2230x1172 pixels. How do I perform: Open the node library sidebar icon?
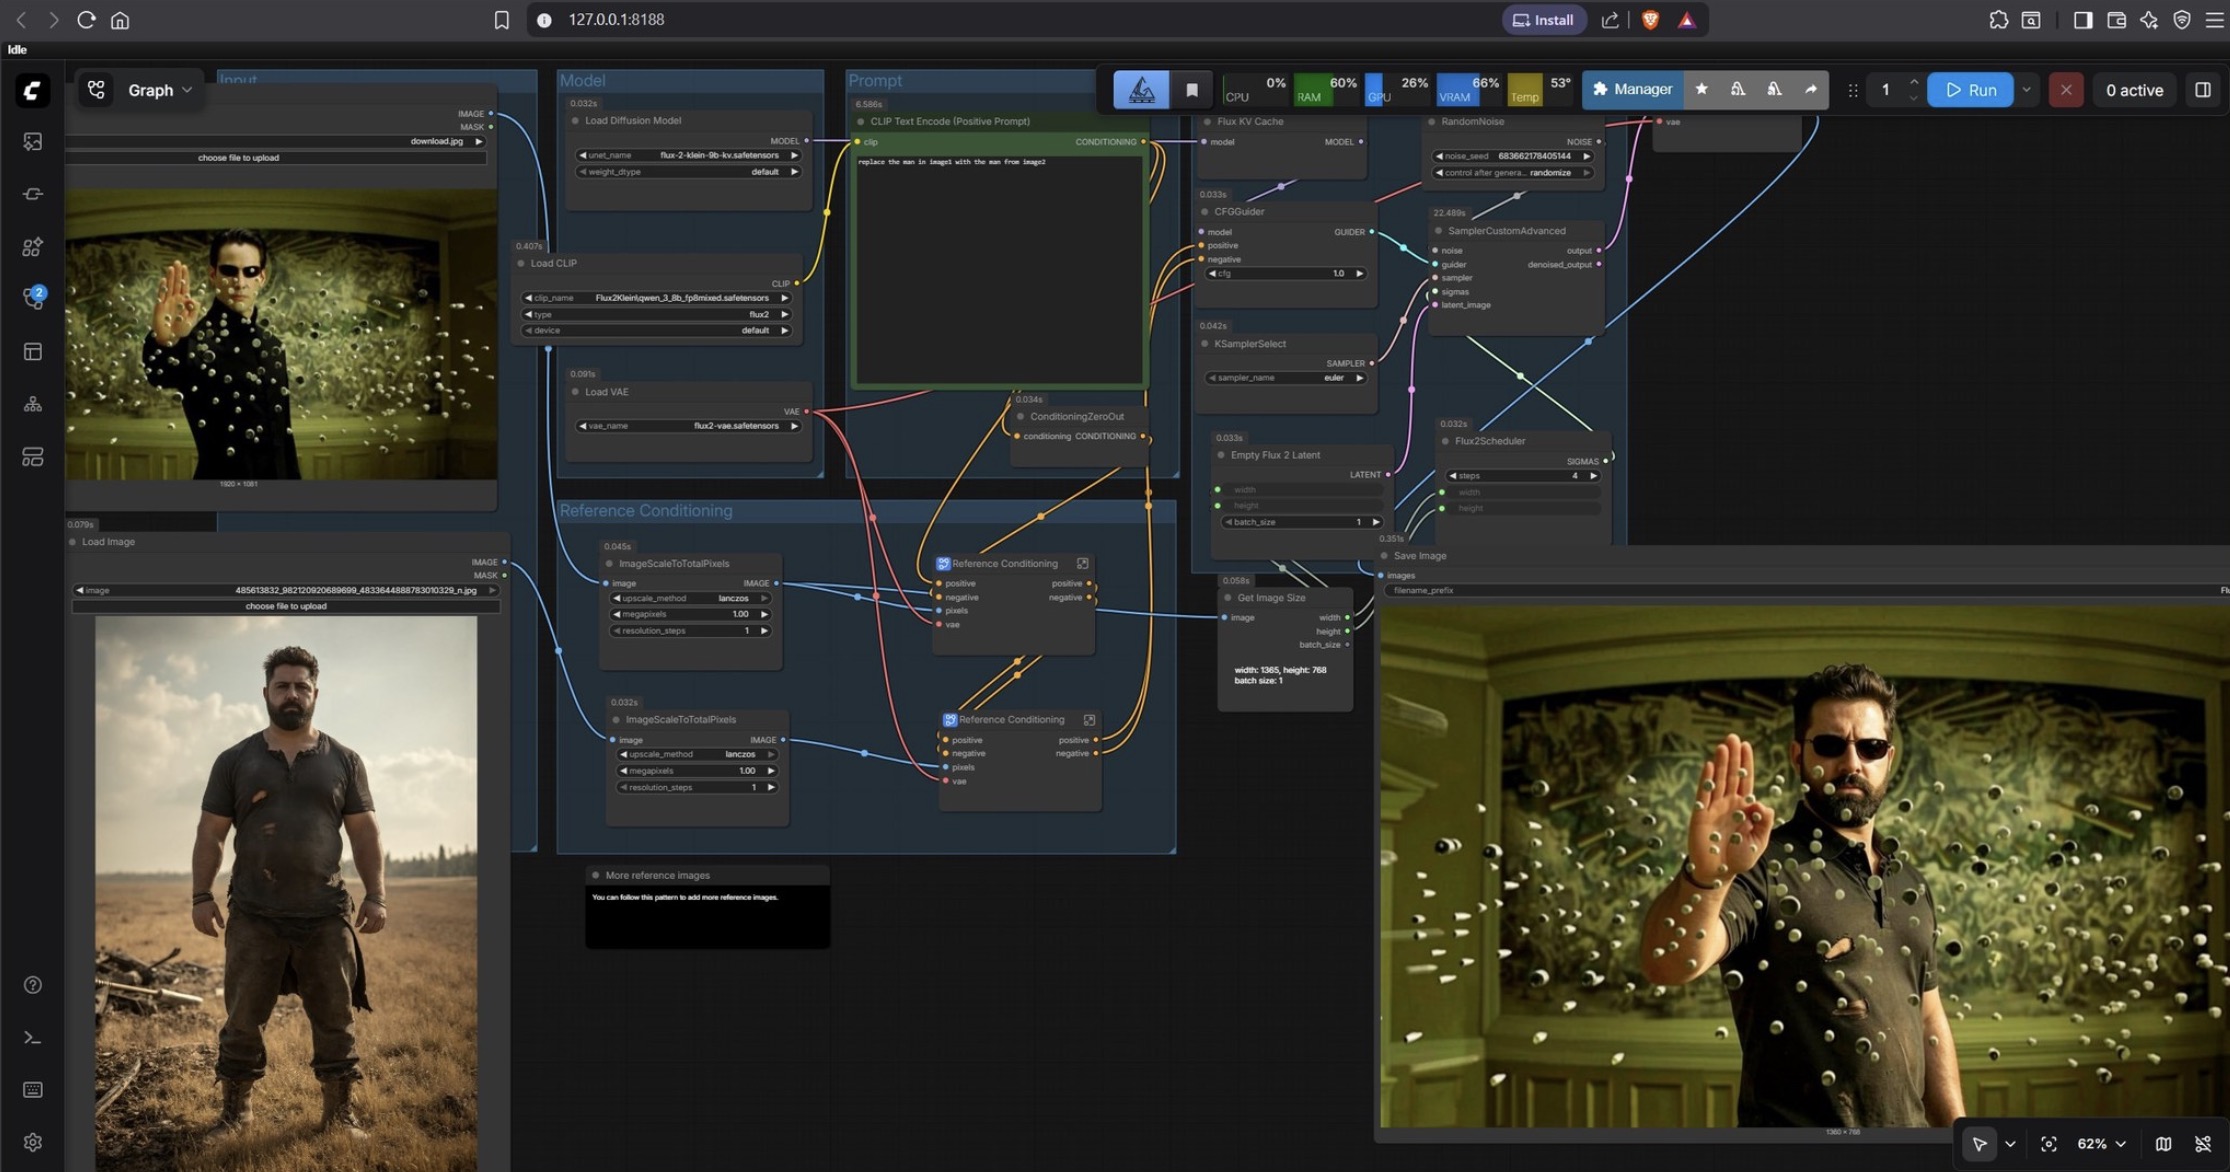(32, 247)
